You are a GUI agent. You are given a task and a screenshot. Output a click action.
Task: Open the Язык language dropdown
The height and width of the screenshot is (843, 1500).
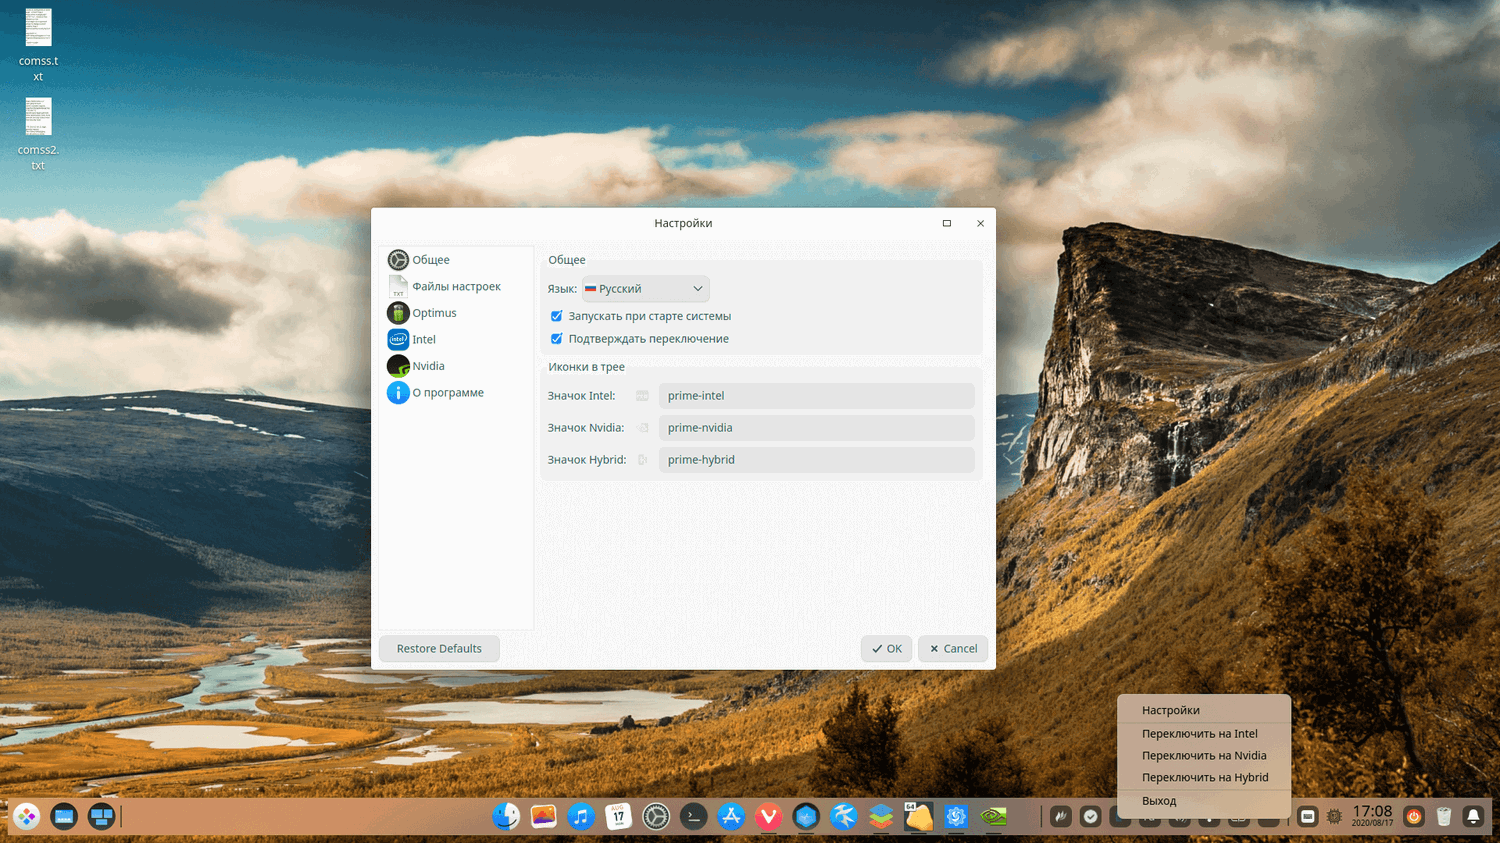(646, 289)
